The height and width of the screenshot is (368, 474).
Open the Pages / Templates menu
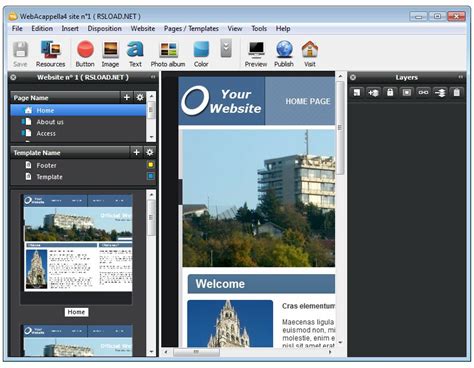pyautogui.click(x=191, y=29)
